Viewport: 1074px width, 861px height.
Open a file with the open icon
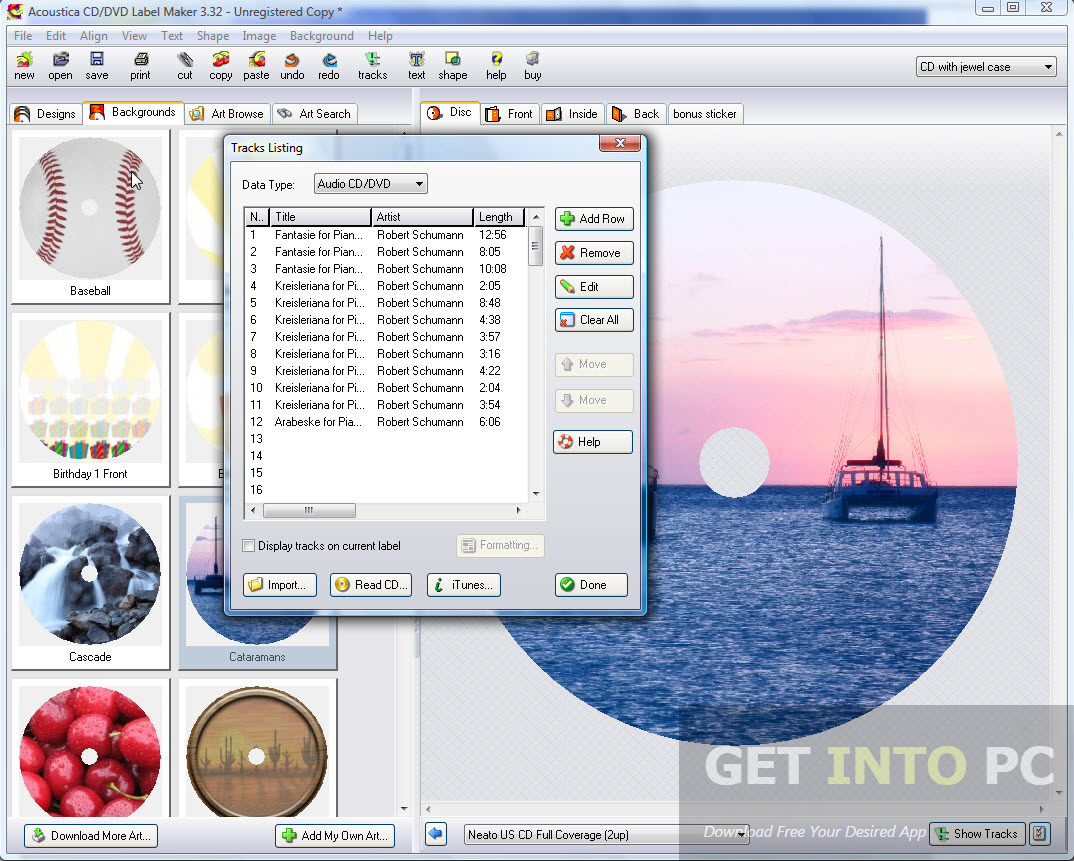click(x=60, y=66)
